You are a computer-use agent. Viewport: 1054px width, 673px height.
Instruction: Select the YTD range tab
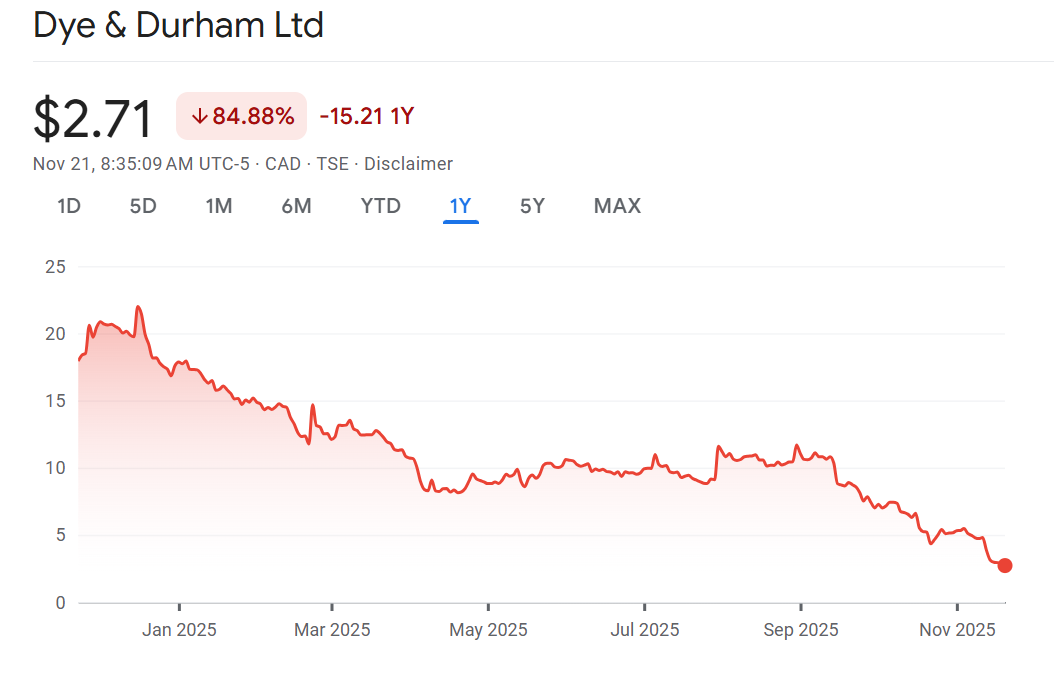[380, 207]
